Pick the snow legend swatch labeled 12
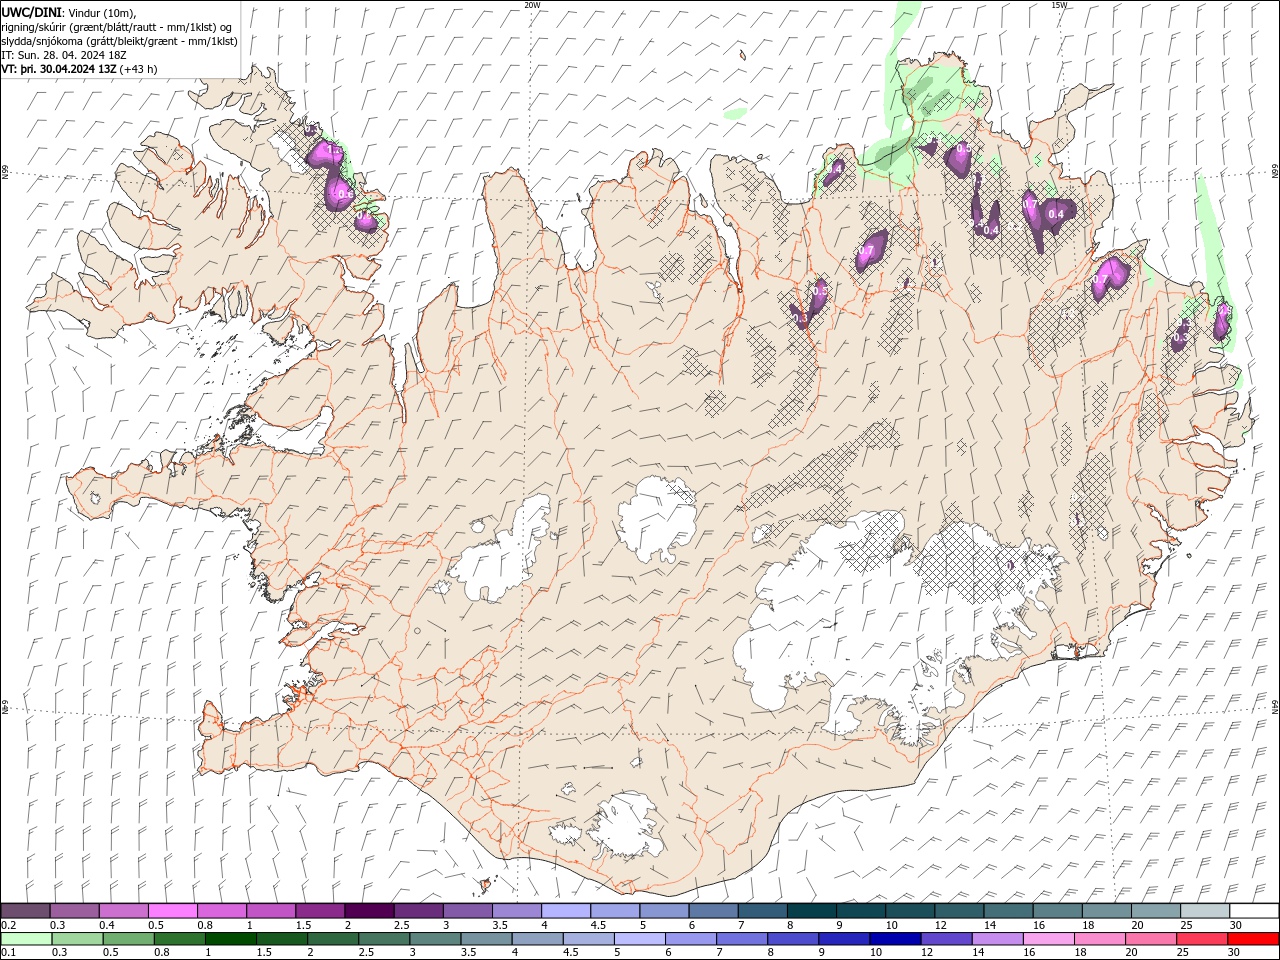 point(959,911)
